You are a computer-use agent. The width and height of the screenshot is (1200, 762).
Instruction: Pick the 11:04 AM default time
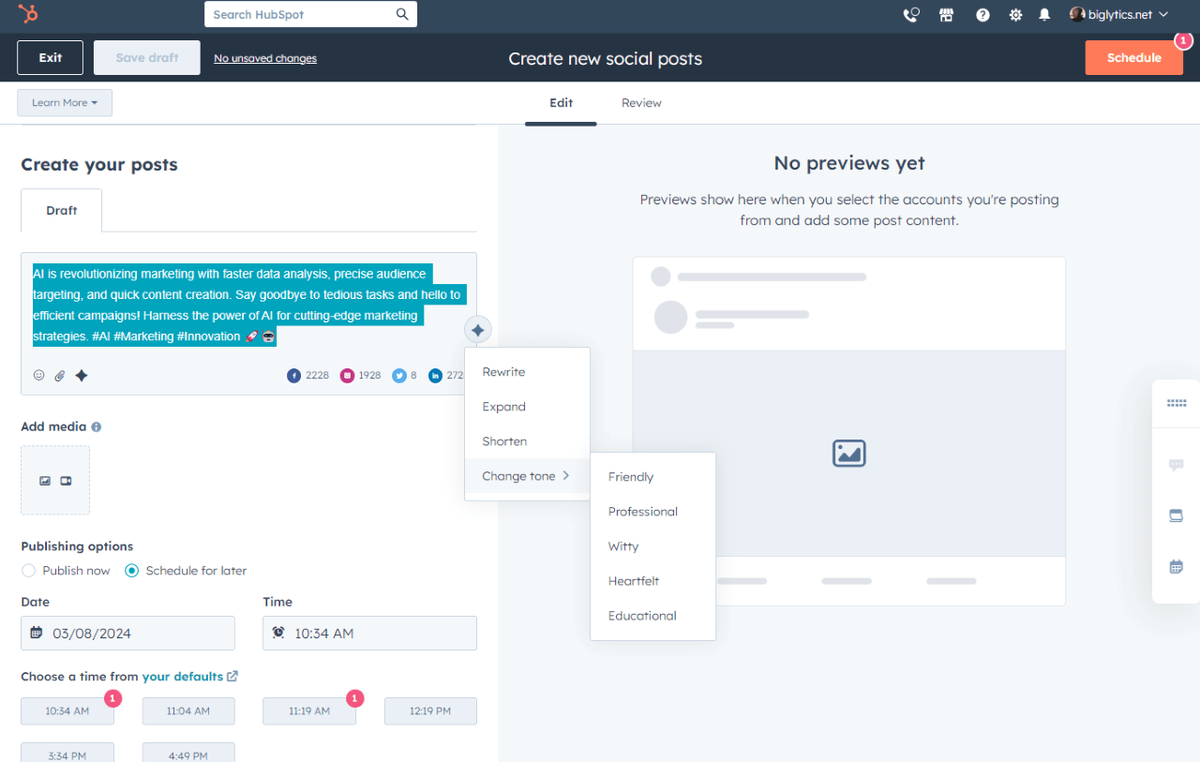tap(188, 711)
